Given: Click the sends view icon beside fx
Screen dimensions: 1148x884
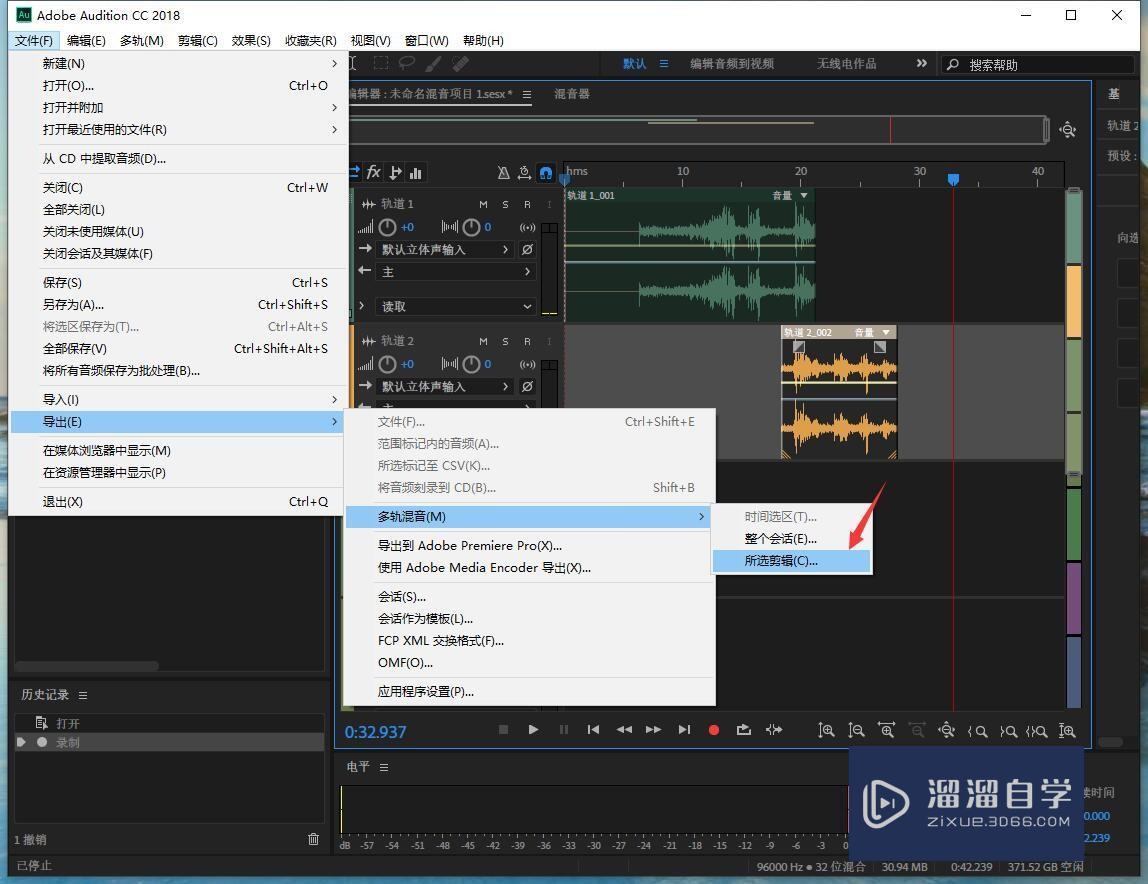Looking at the screenshot, I should pos(395,172).
